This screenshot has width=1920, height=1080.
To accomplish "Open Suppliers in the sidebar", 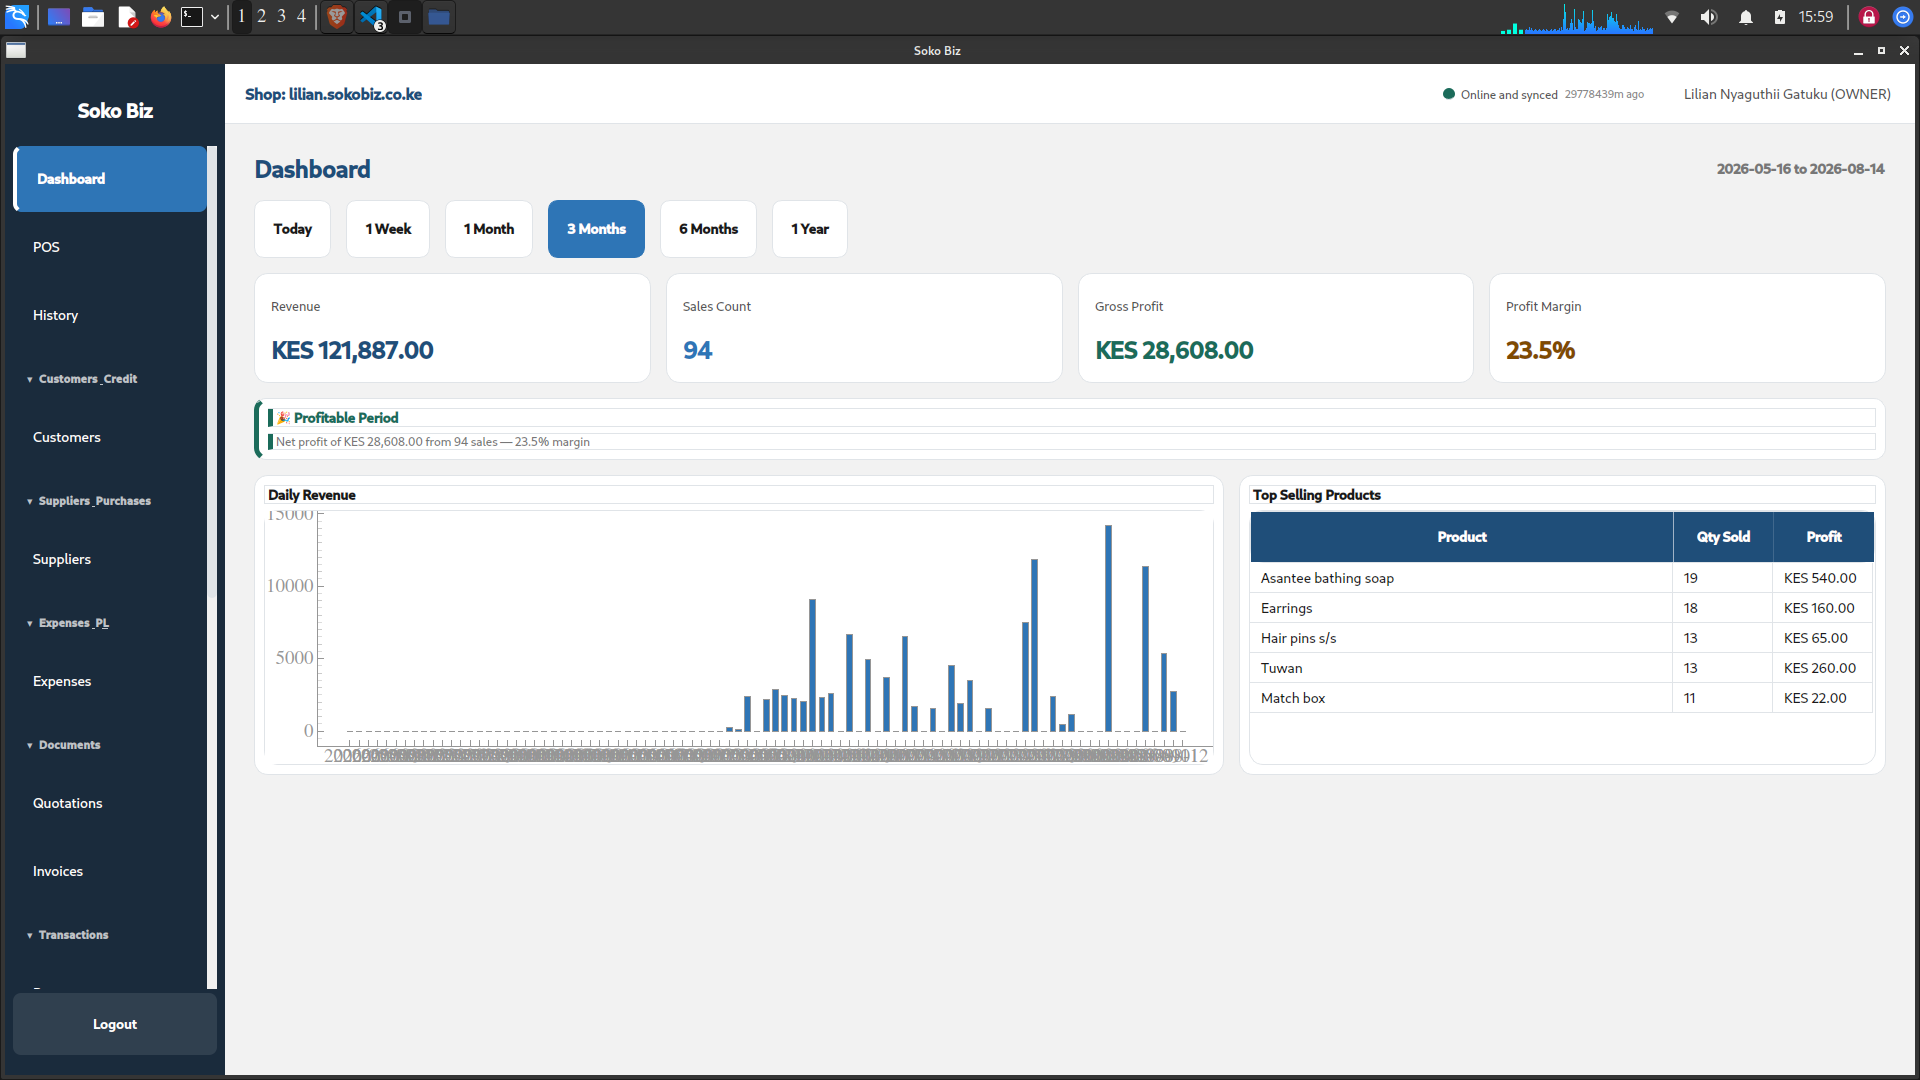I will click(110, 559).
